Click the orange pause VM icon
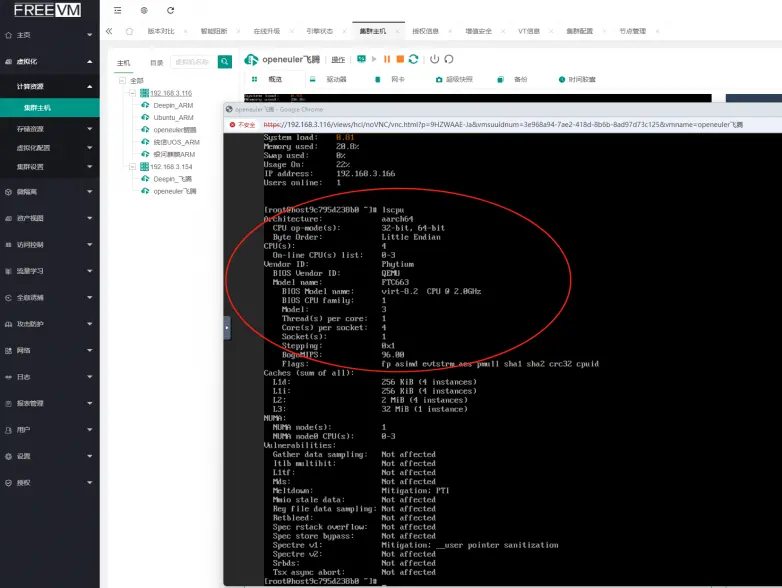782x588 pixels. pos(387,60)
